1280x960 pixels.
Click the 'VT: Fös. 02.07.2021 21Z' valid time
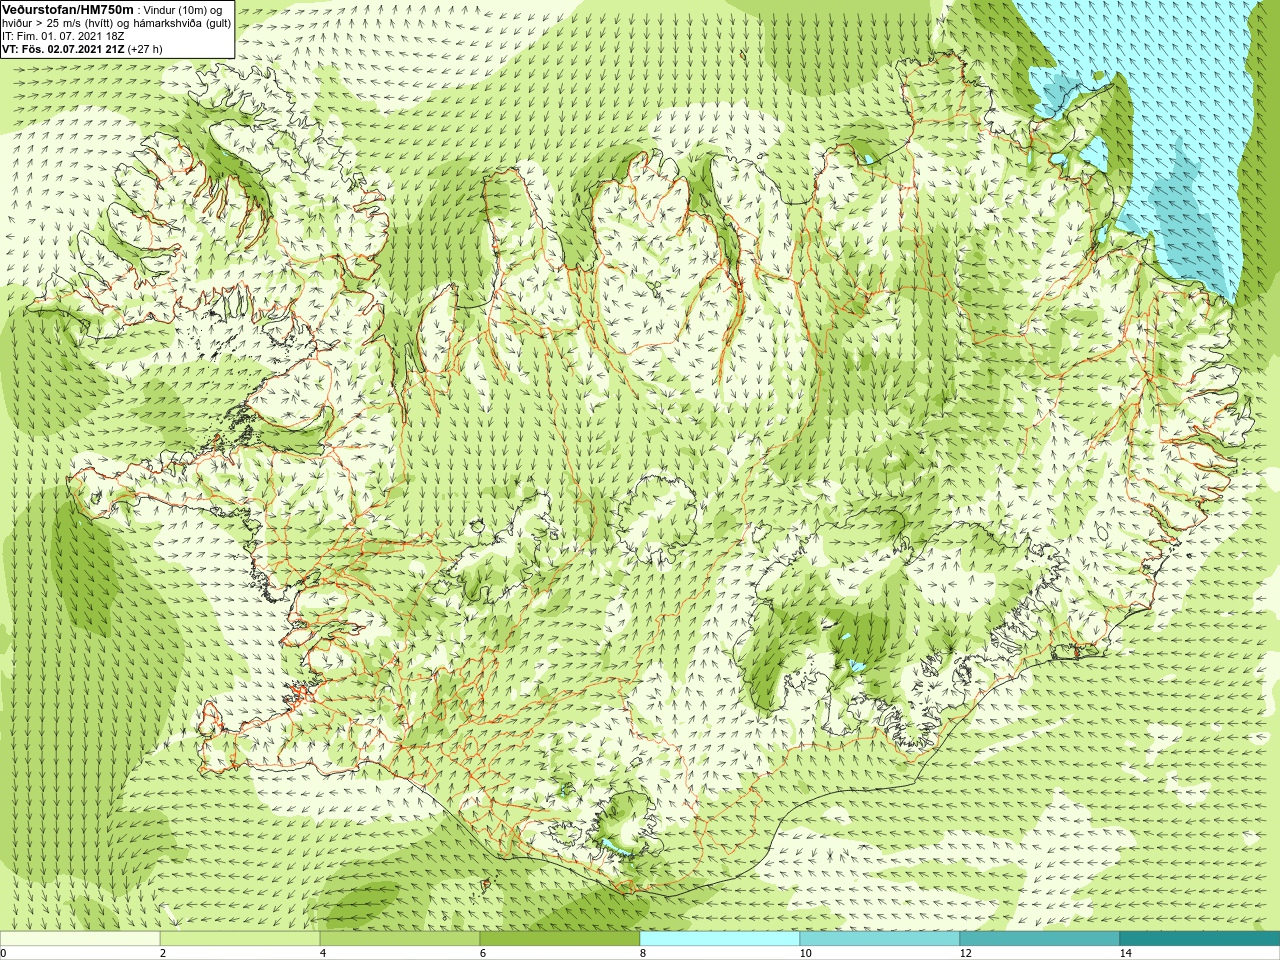tap(63, 48)
